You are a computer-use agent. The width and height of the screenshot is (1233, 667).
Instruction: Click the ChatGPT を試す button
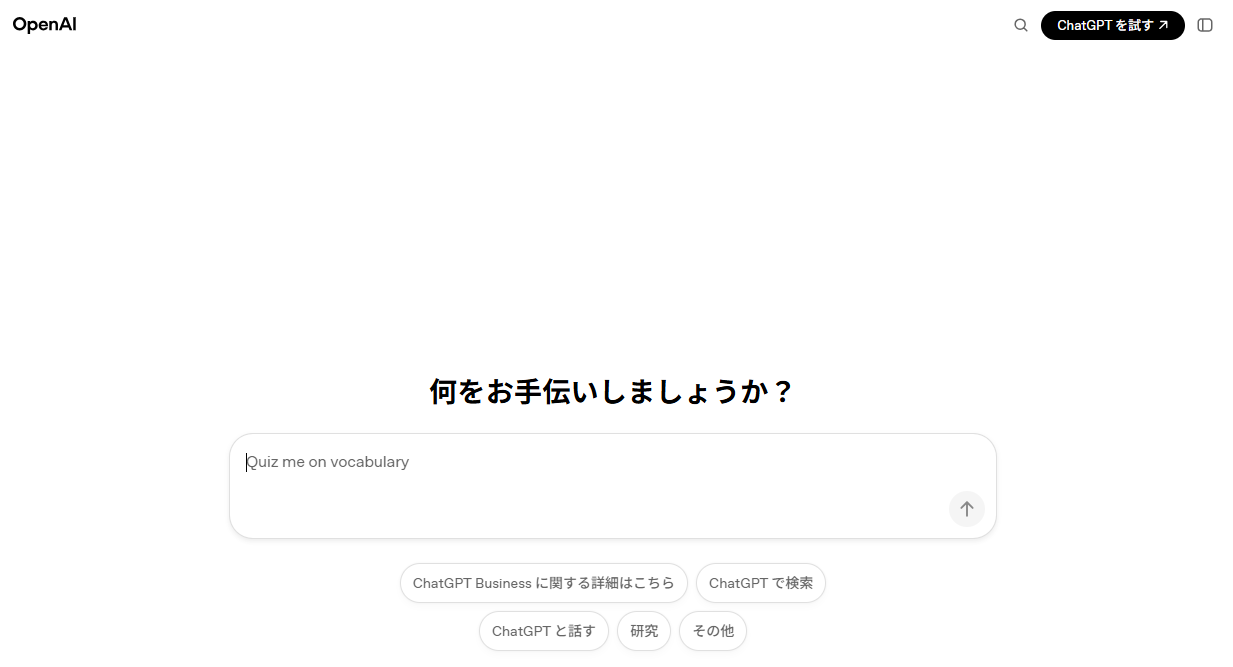tap(1112, 25)
